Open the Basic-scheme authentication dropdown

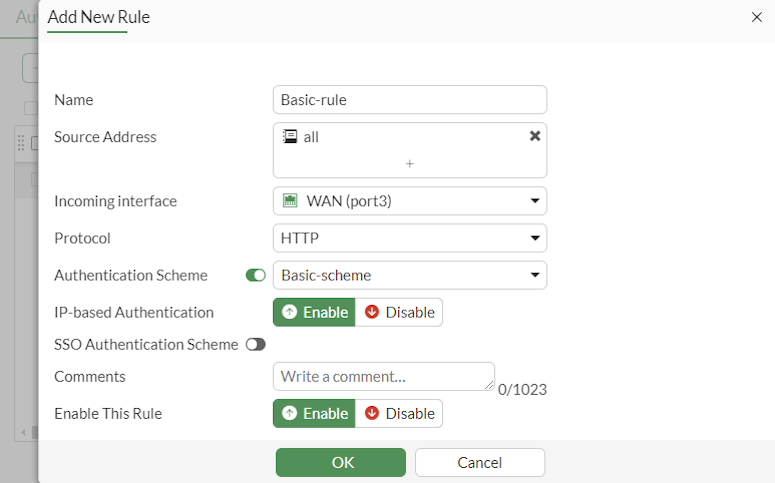click(410, 275)
